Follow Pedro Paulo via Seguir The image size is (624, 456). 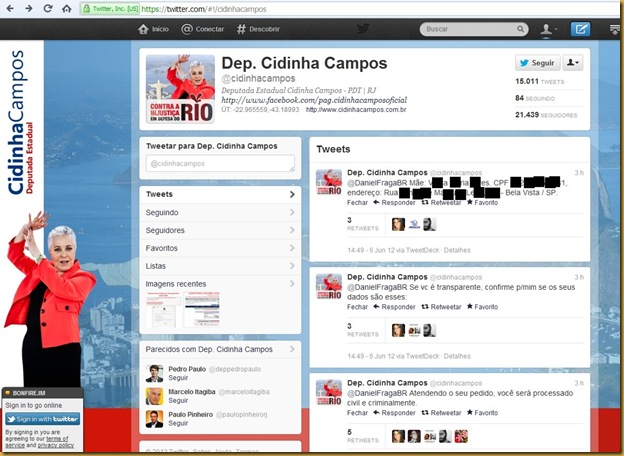click(178, 378)
